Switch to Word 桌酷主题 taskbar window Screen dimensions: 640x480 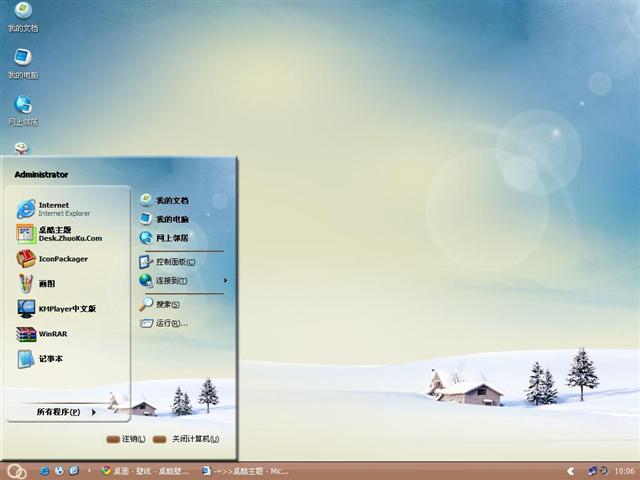coord(245,471)
